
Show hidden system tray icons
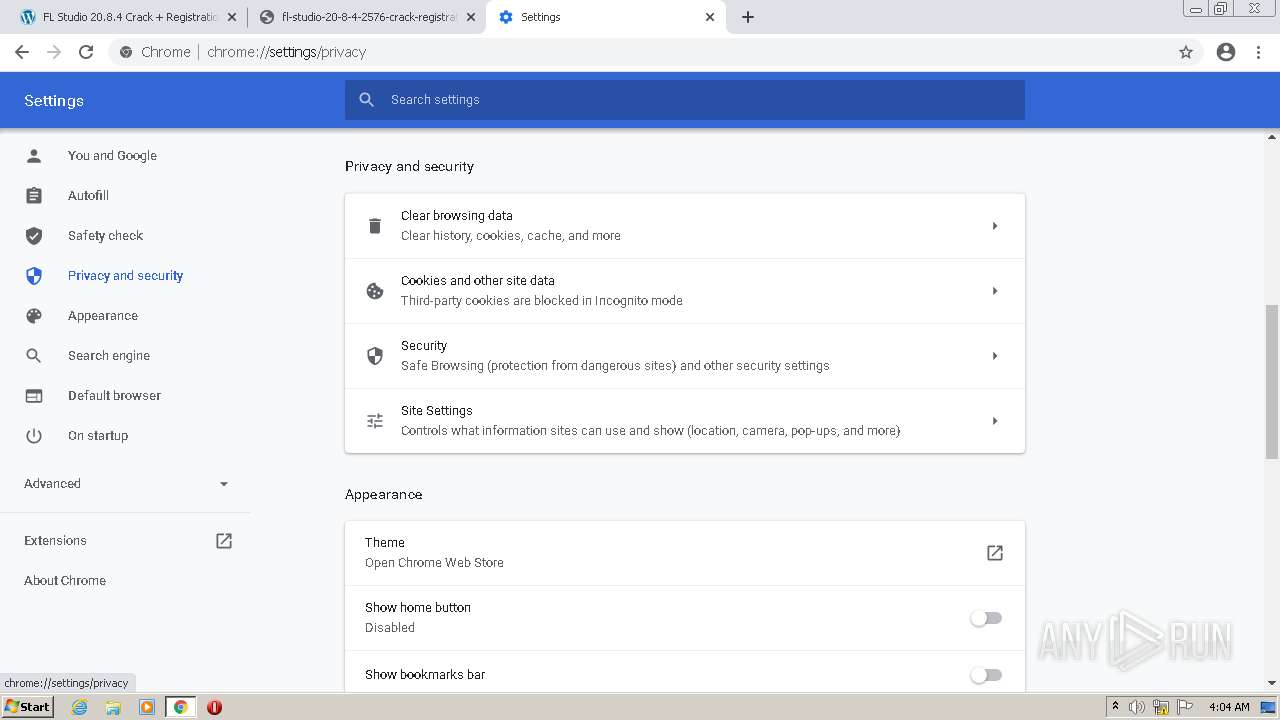[x=1115, y=707]
